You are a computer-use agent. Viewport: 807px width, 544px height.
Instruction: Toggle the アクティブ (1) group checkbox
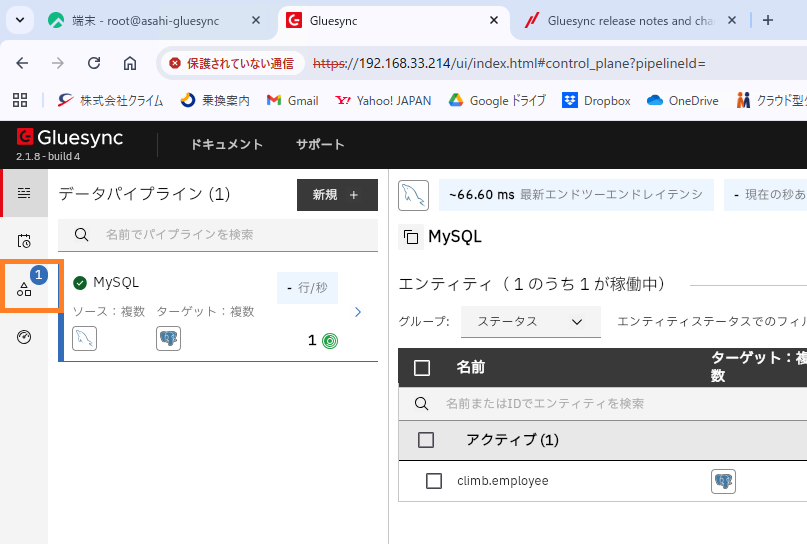[426, 440]
